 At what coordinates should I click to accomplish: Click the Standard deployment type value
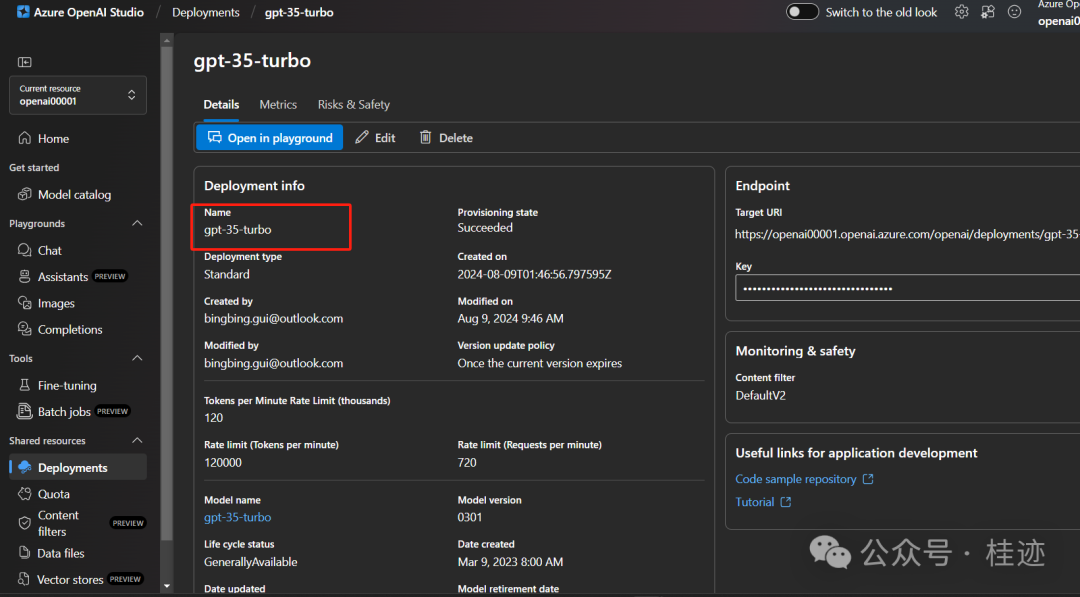click(x=227, y=274)
